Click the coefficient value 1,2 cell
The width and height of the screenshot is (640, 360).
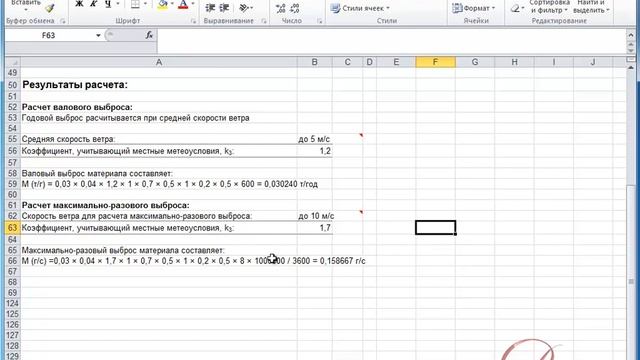tap(325, 151)
